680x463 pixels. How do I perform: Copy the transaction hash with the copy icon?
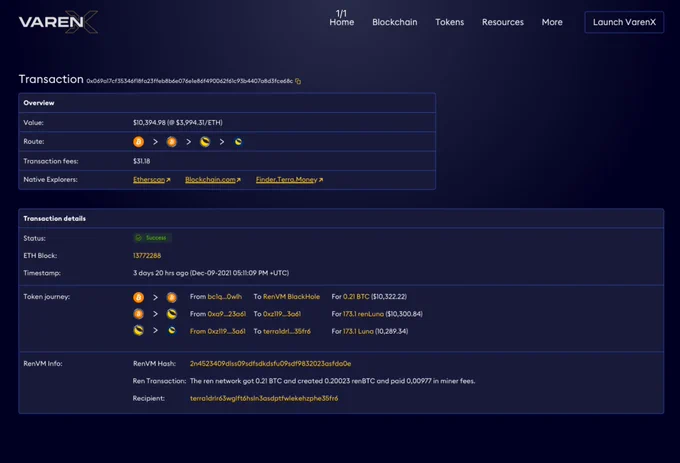point(298,81)
